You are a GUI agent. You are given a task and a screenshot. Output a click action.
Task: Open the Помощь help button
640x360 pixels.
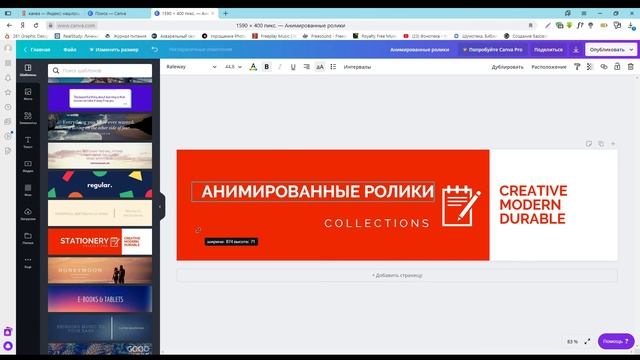coord(616,341)
